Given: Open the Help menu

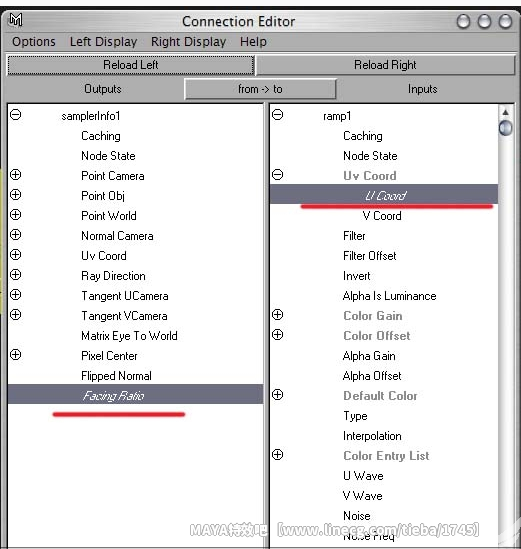Looking at the screenshot, I should (253, 42).
